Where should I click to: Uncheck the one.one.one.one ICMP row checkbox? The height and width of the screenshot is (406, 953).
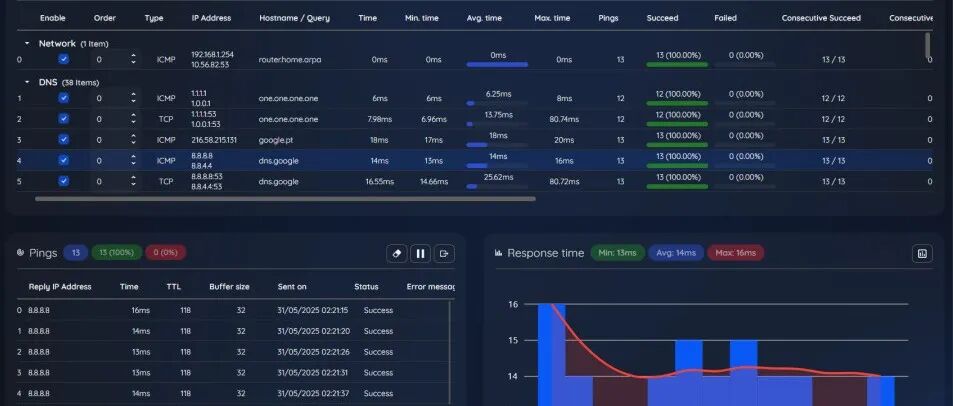63,98
